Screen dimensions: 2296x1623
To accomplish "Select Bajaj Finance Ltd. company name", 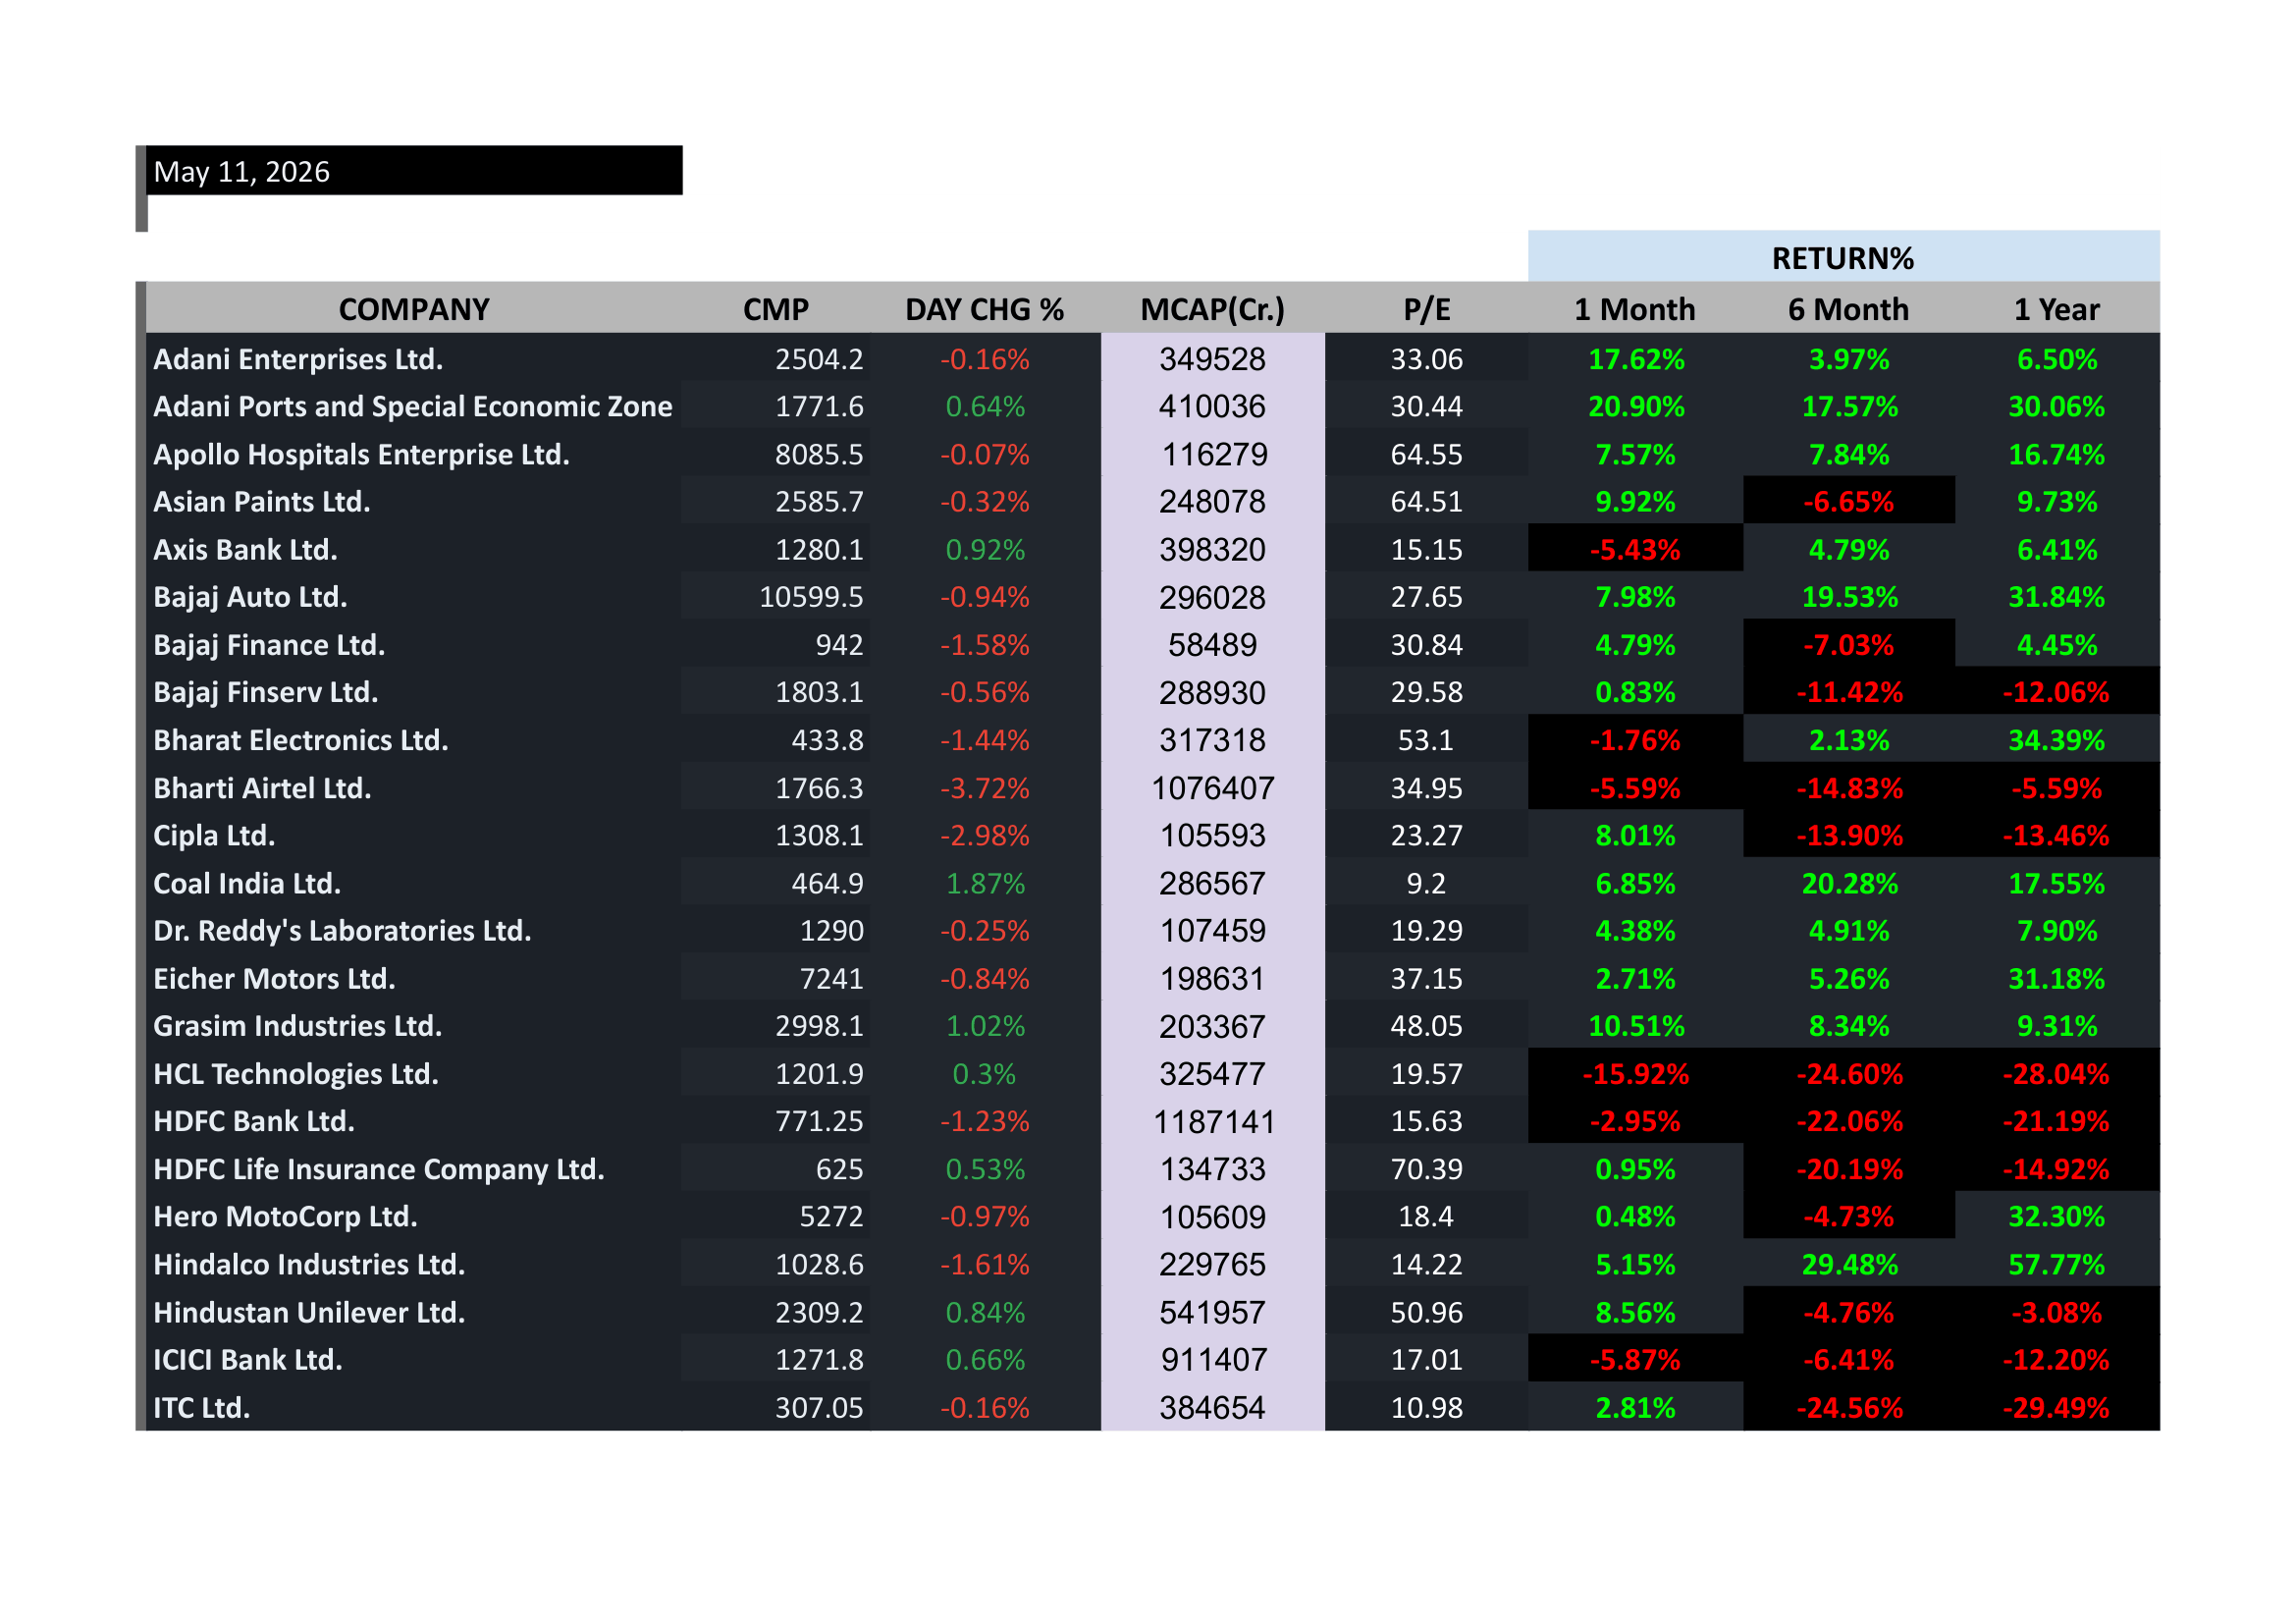I will (269, 645).
